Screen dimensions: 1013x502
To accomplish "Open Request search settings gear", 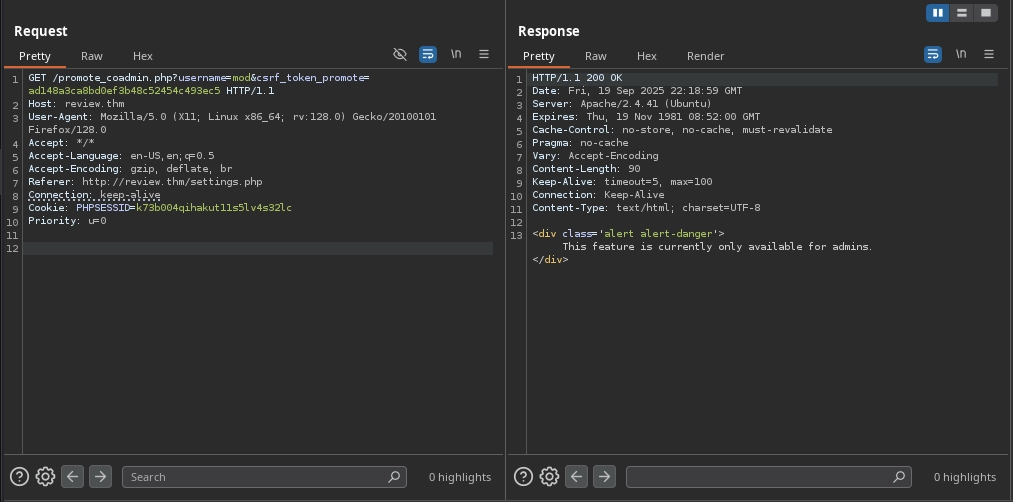I will [x=45, y=477].
